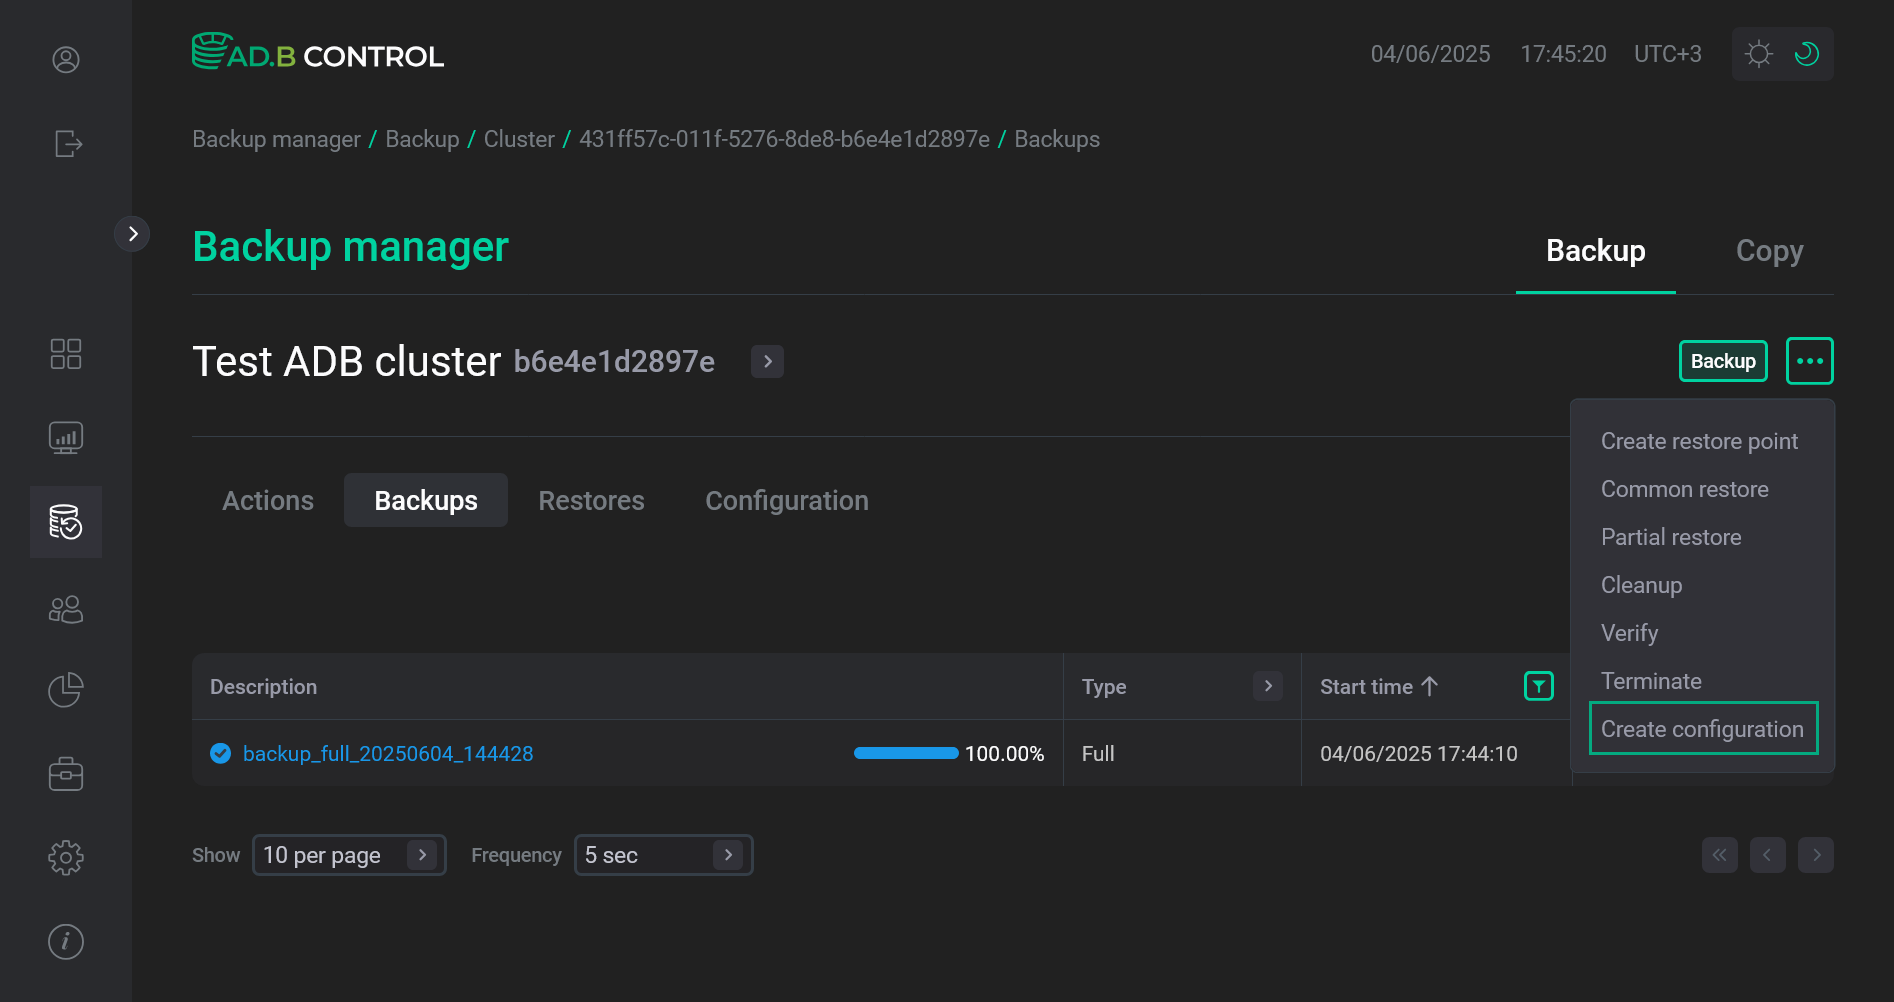Open the settings gear icon
Viewport: 1894px width, 1002px height.
point(66,857)
